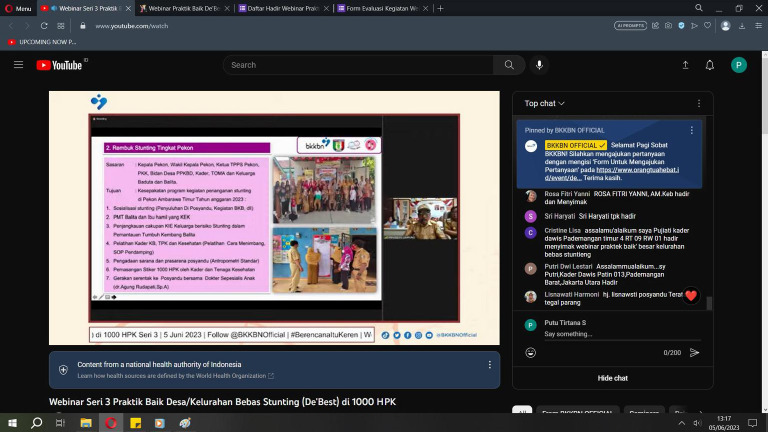Open the account avatar P menu
Image resolution: width=768 pixels, height=432 pixels.
738,65
